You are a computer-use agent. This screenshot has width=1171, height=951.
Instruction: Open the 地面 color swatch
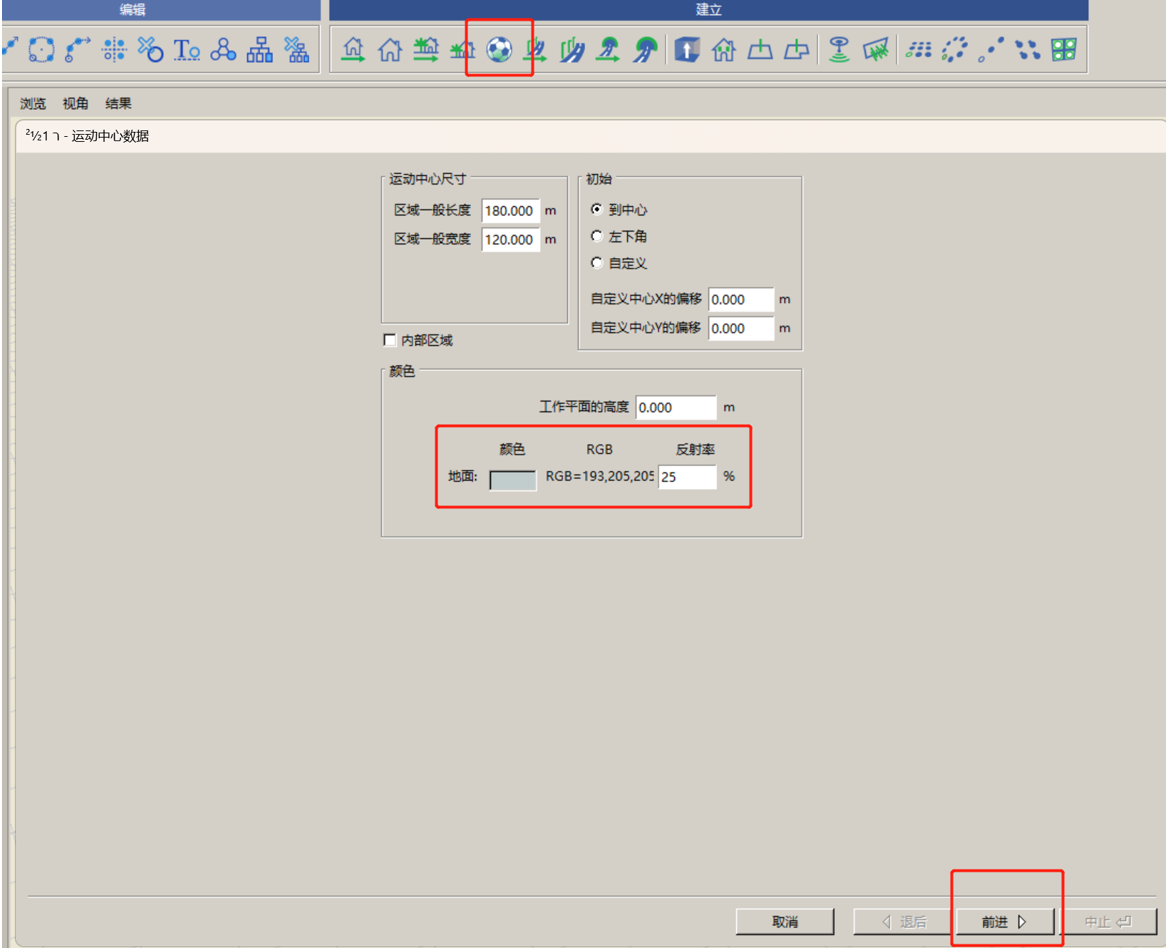512,479
